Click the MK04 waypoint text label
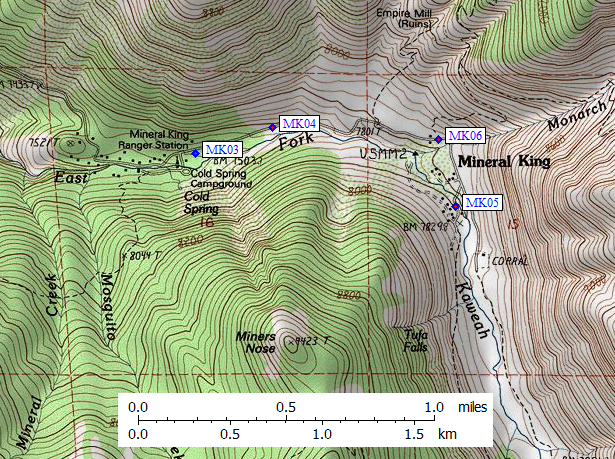 point(299,123)
